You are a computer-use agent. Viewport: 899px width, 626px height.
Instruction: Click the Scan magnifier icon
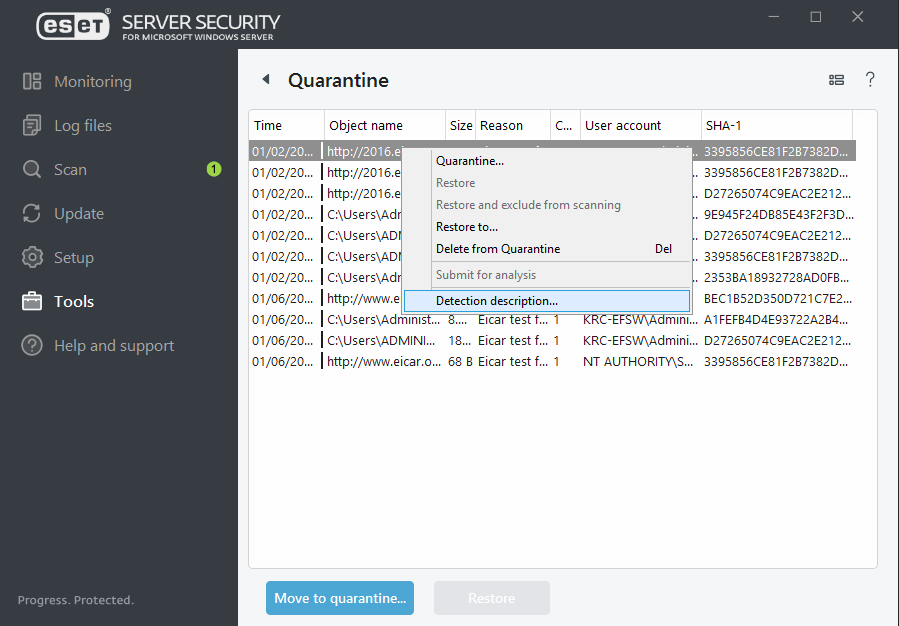[32, 170]
